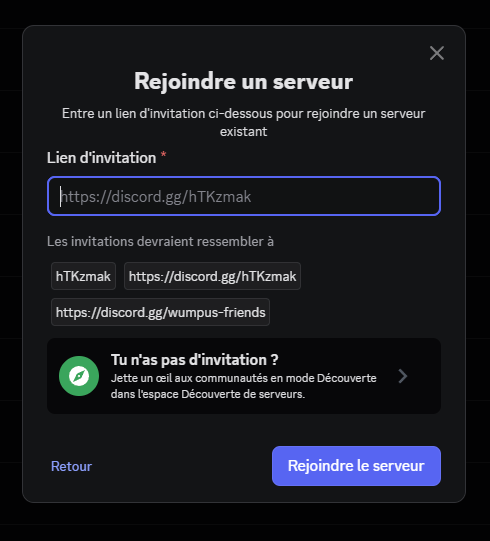490x541 pixels.
Task: Click the https://discord.gg/wumpus-friends example chip
Action: tap(160, 312)
